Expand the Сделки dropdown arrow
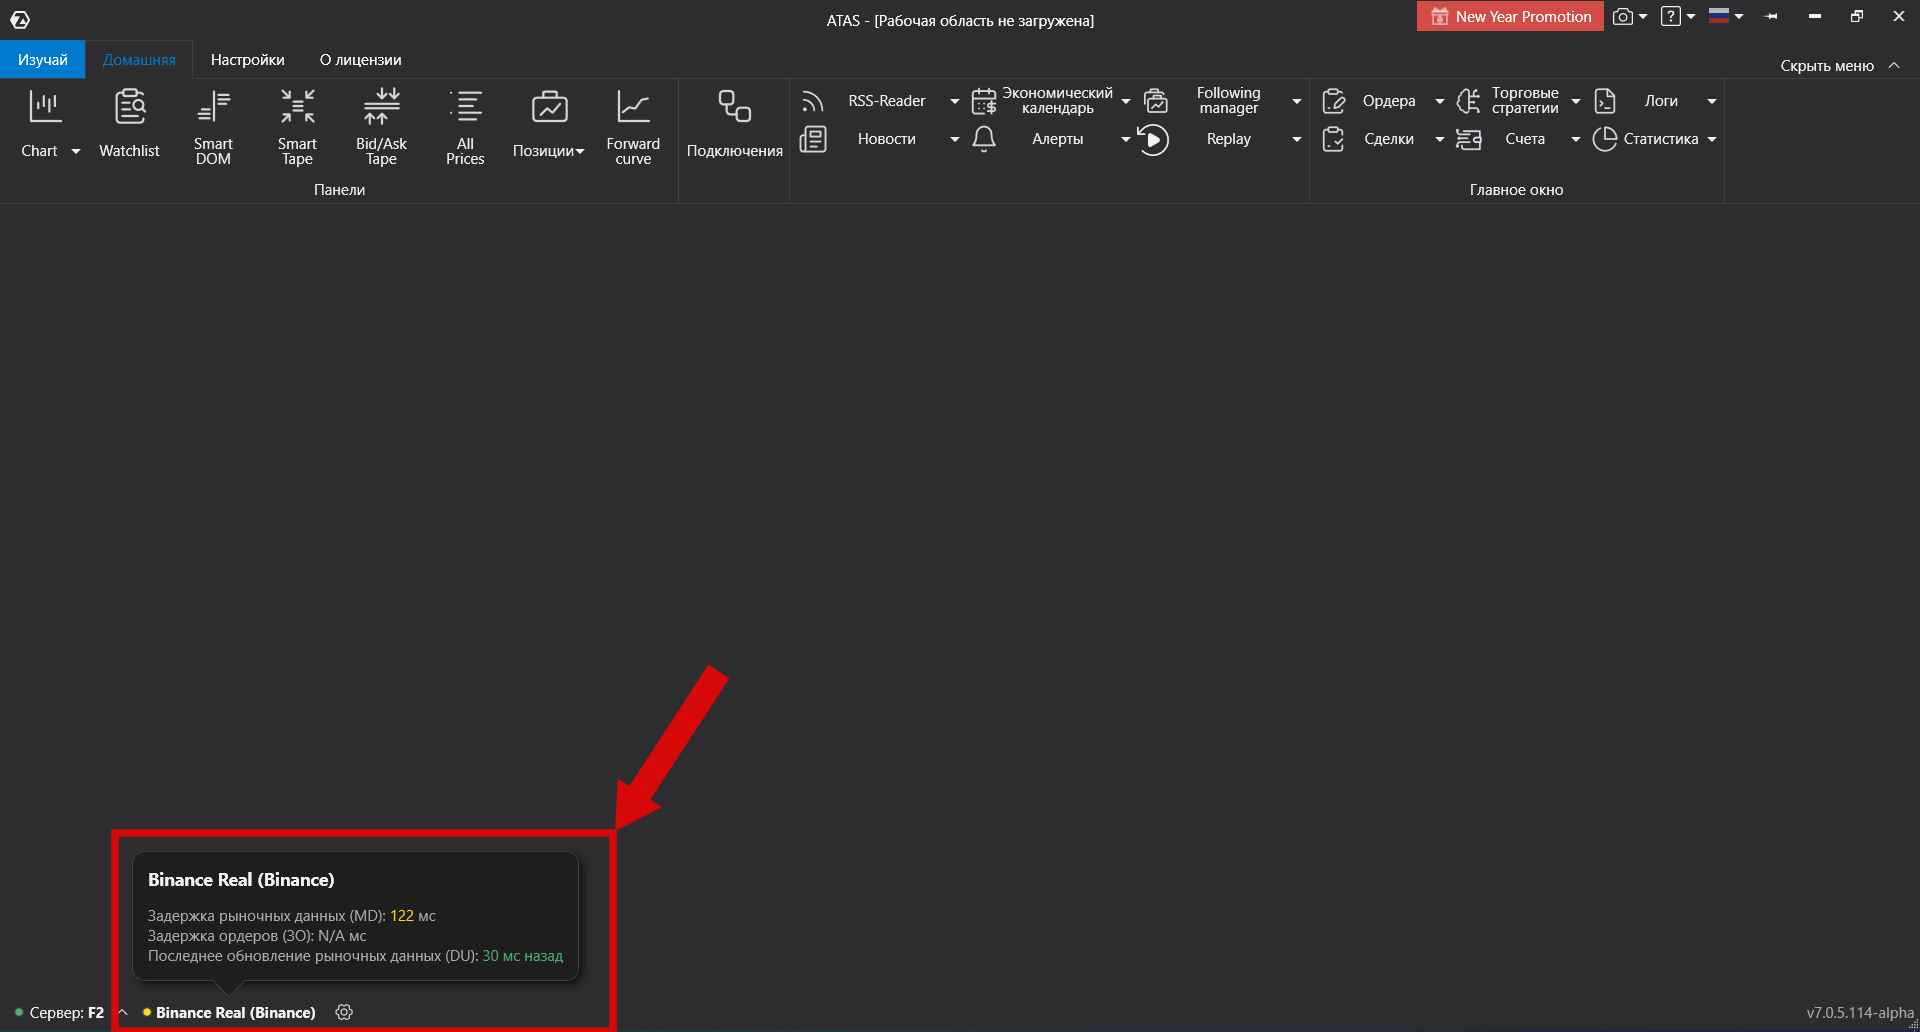 [1439, 139]
